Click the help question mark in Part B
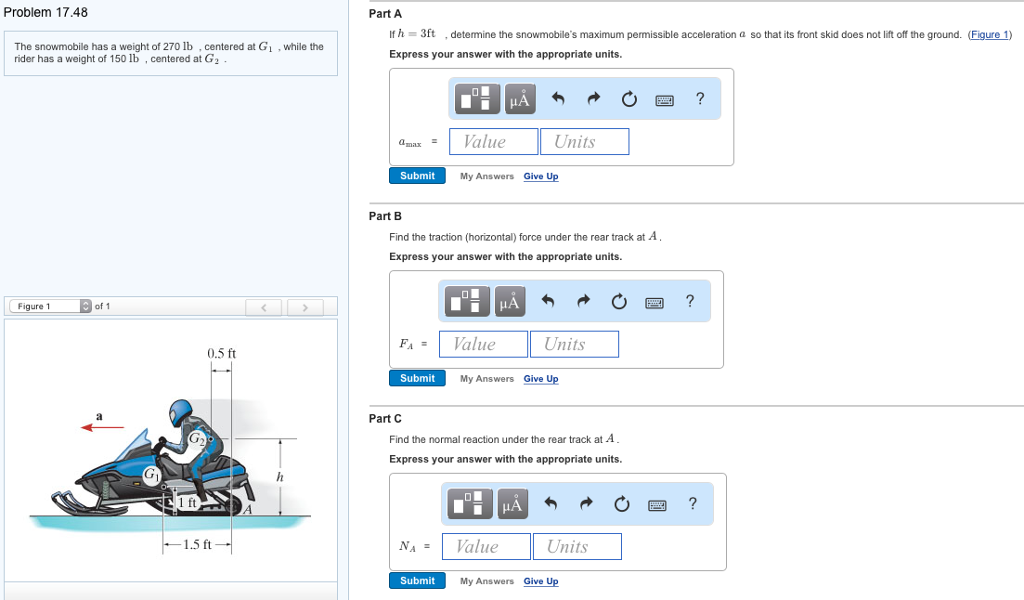1024x600 pixels. (x=688, y=300)
